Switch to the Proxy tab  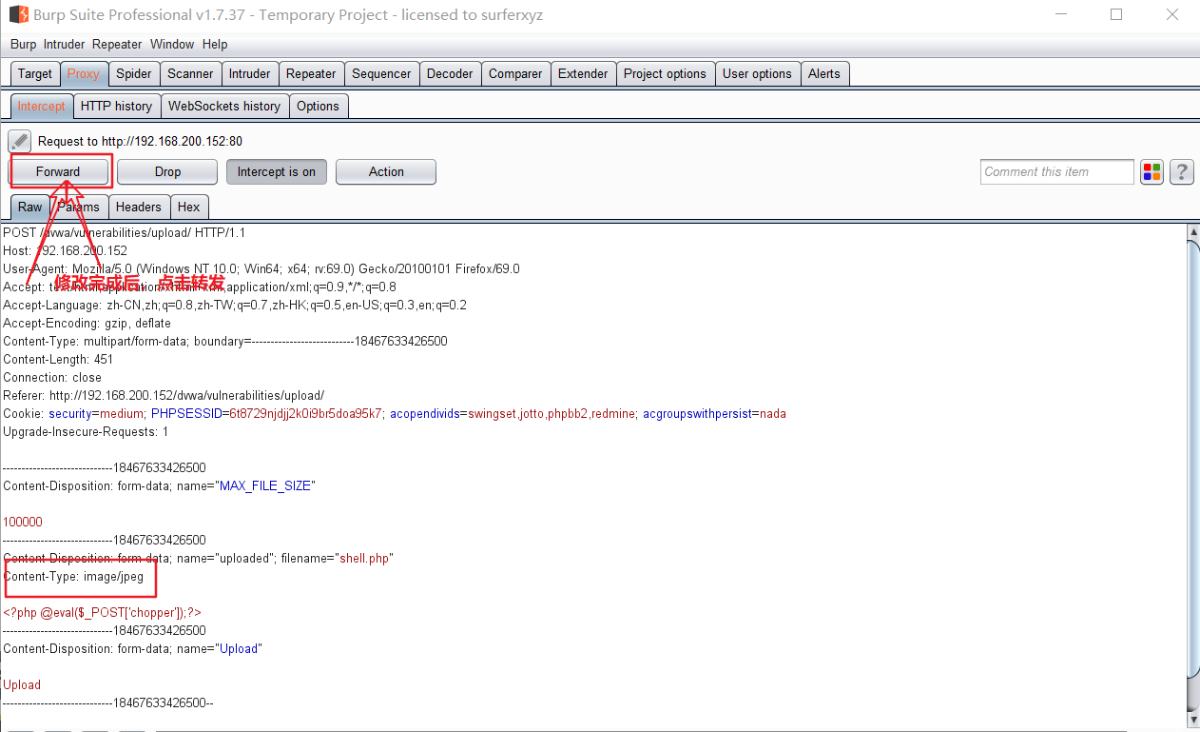click(83, 74)
